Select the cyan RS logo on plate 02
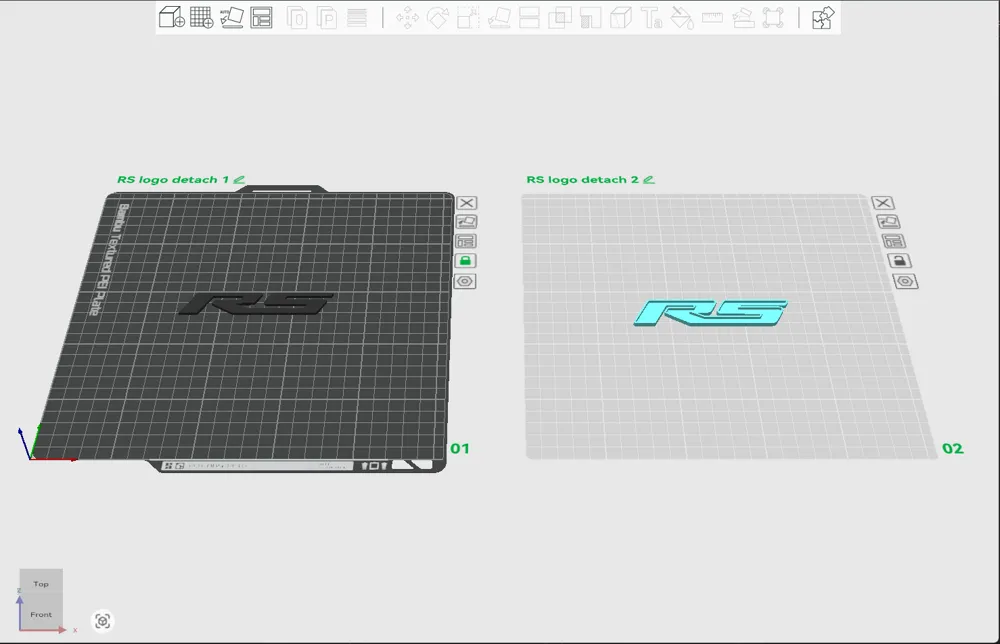 pyautogui.click(x=711, y=313)
